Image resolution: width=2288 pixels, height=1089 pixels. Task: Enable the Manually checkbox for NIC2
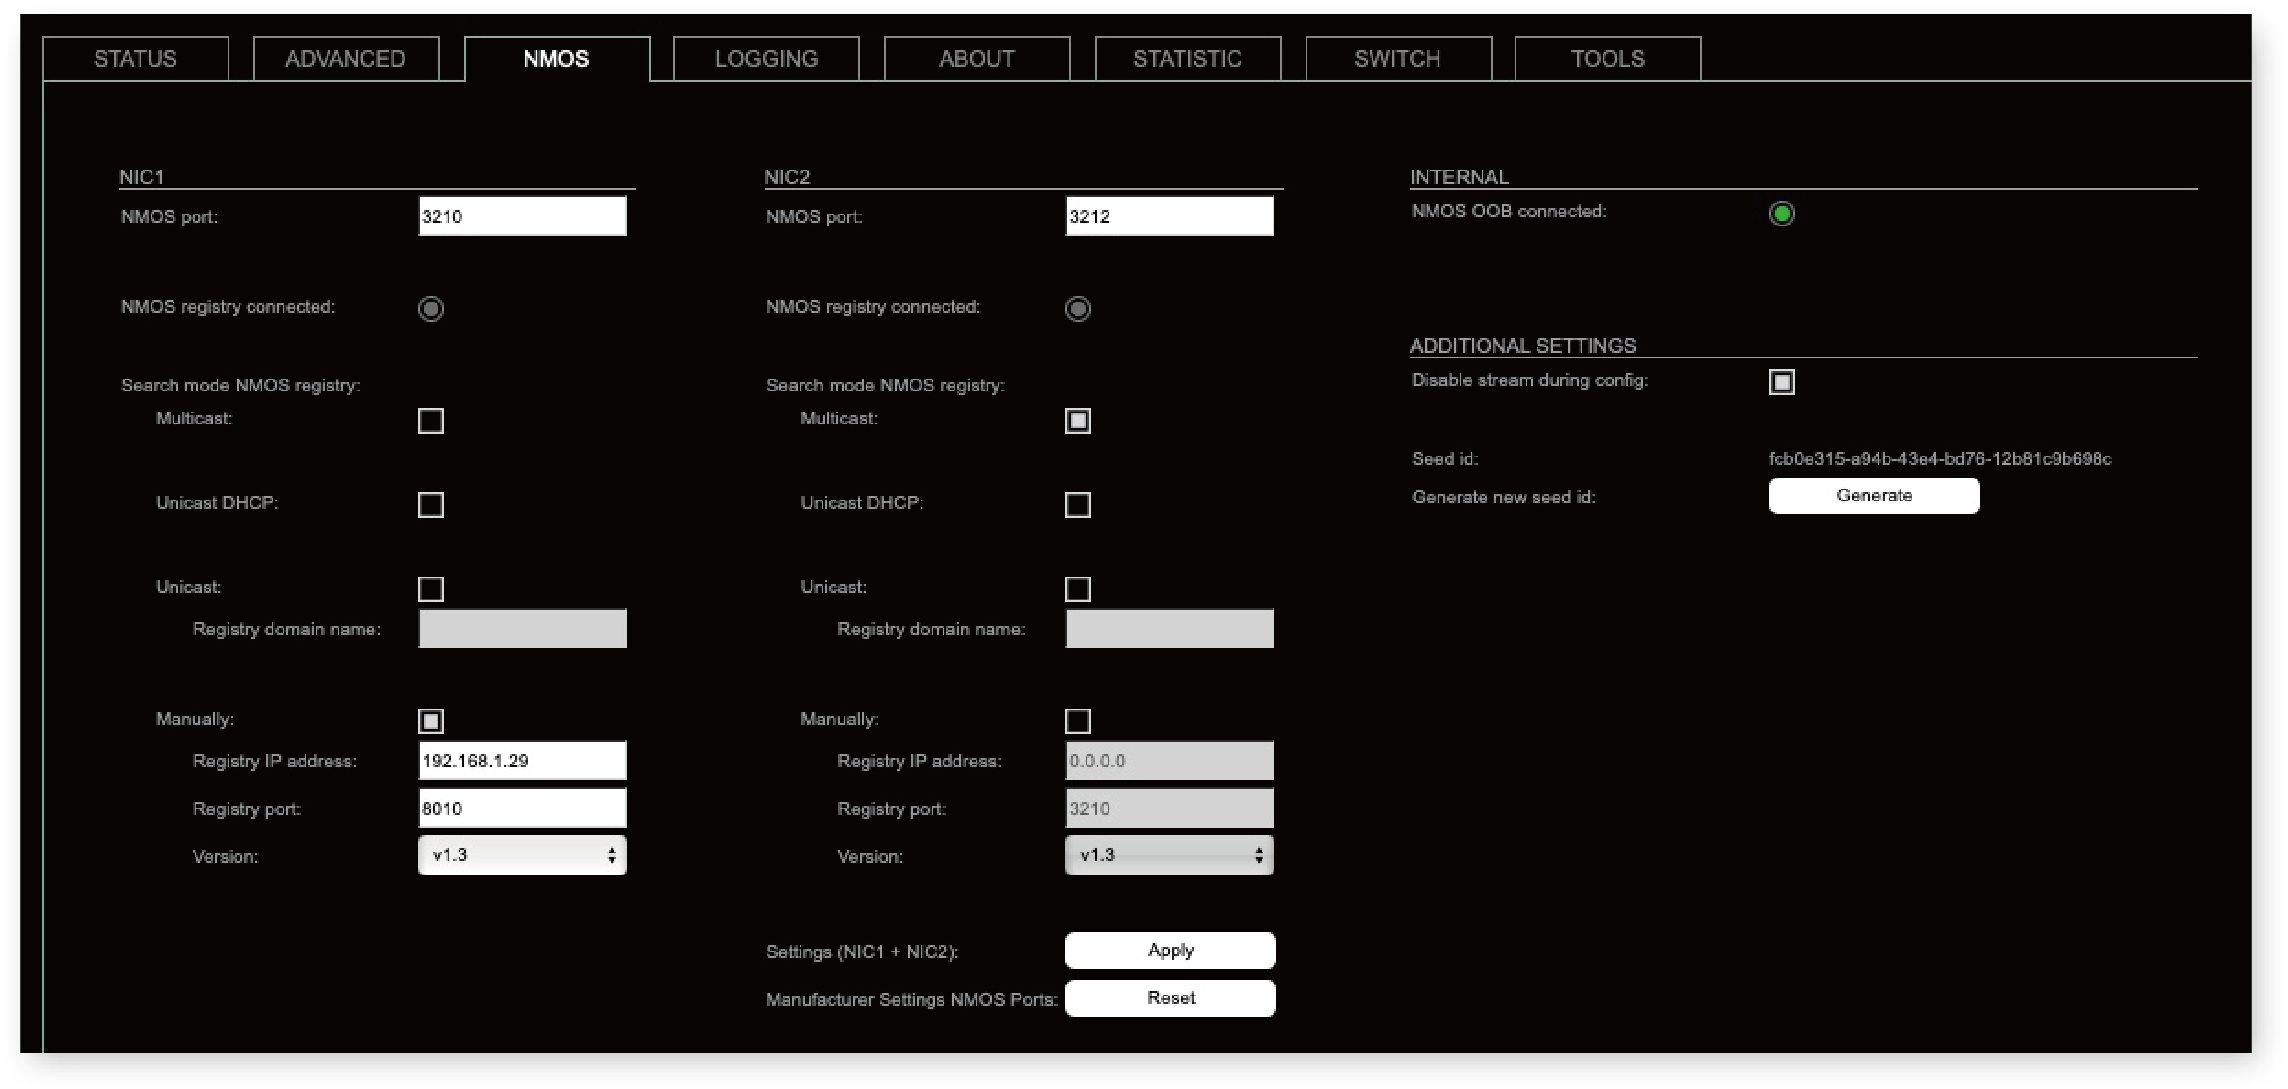click(x=1078, y=721)
